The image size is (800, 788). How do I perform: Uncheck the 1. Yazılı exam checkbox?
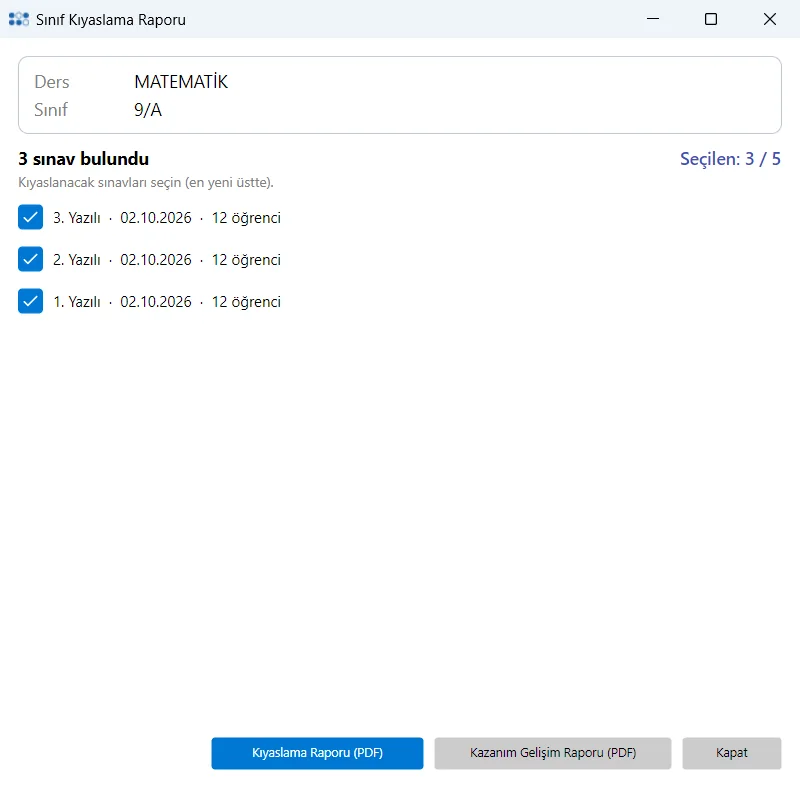(x=31, y=301)
